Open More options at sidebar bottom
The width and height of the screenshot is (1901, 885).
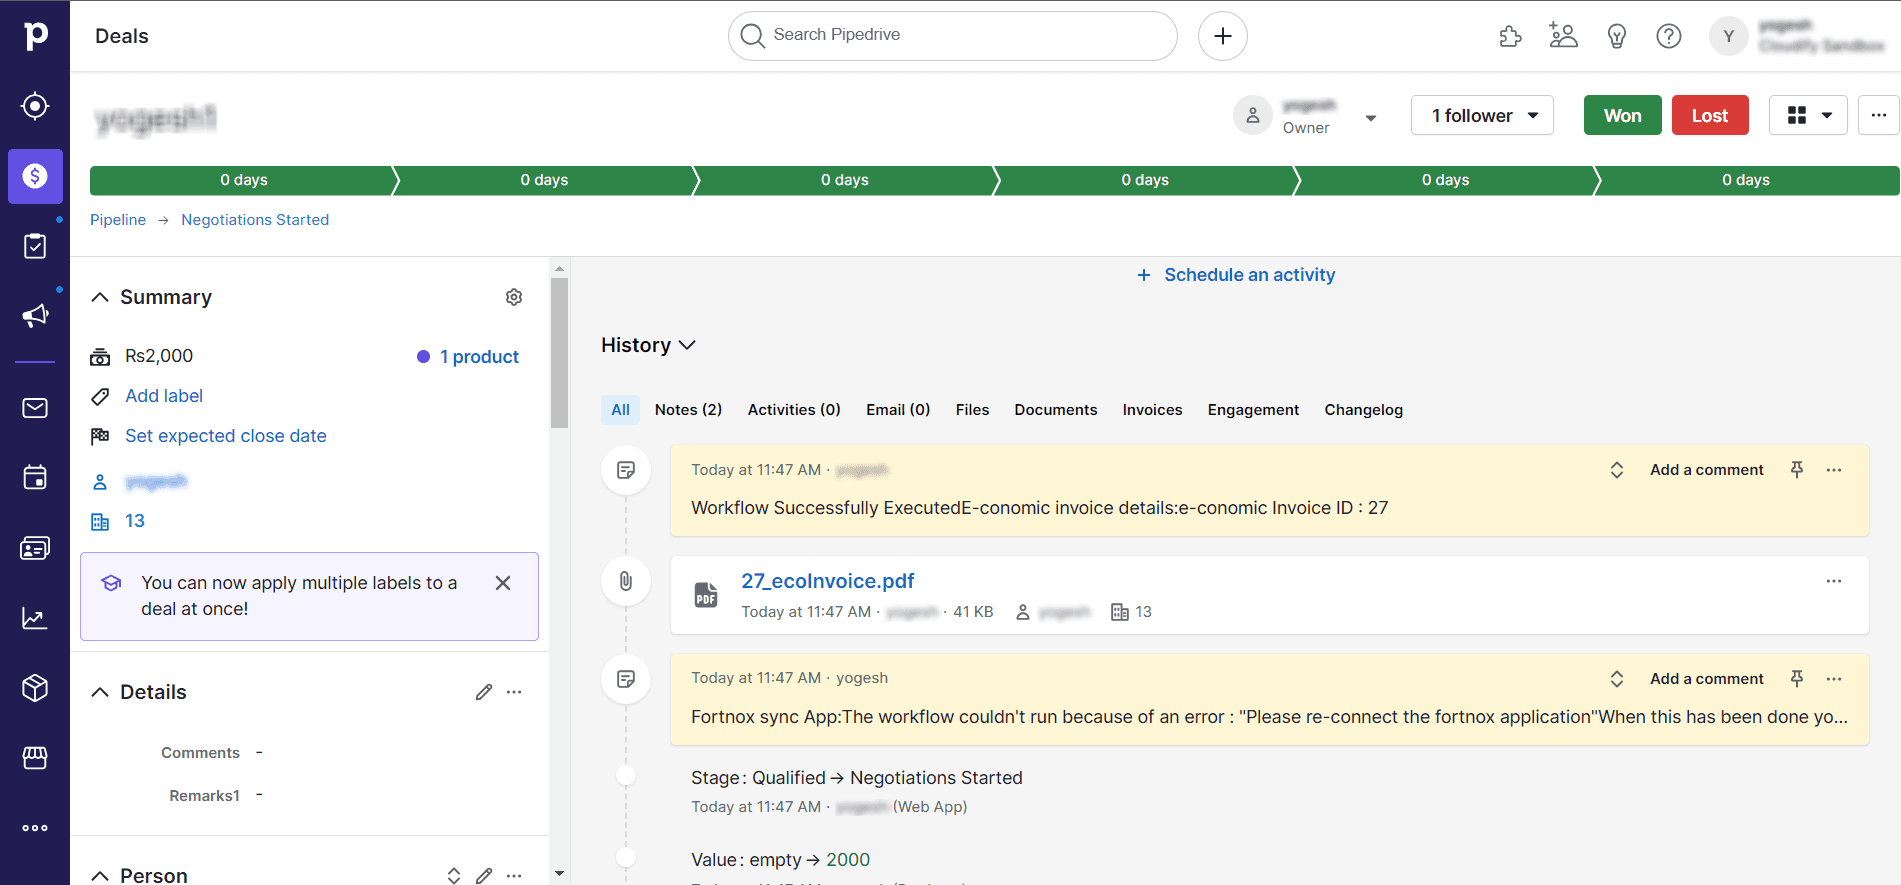35,828
